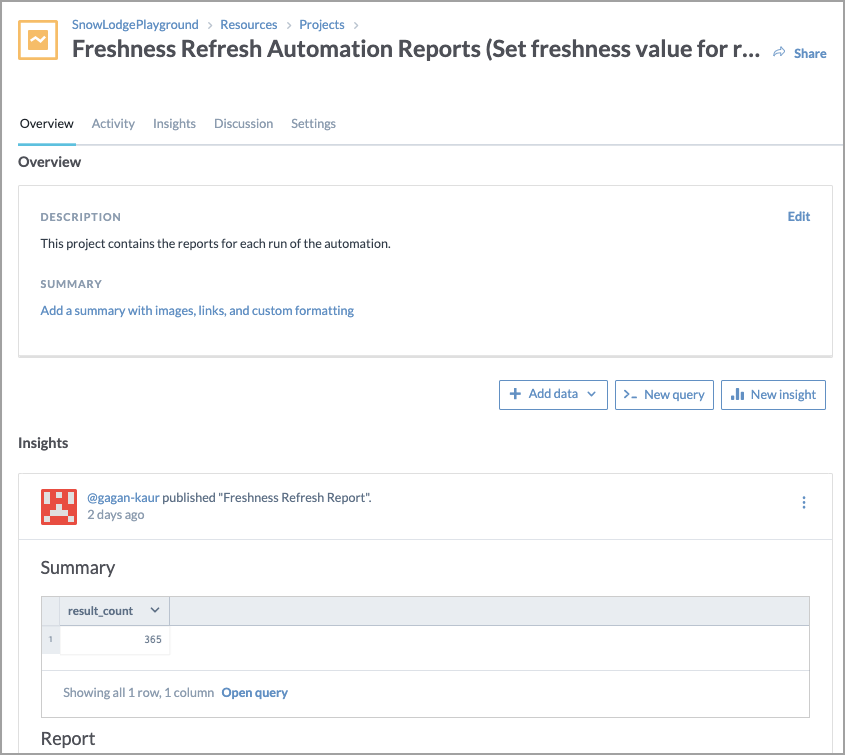The height and width of the screenshot is (755, 845).
Task: Open the @gagan-kaur profile link
Action: coord(123,497)
